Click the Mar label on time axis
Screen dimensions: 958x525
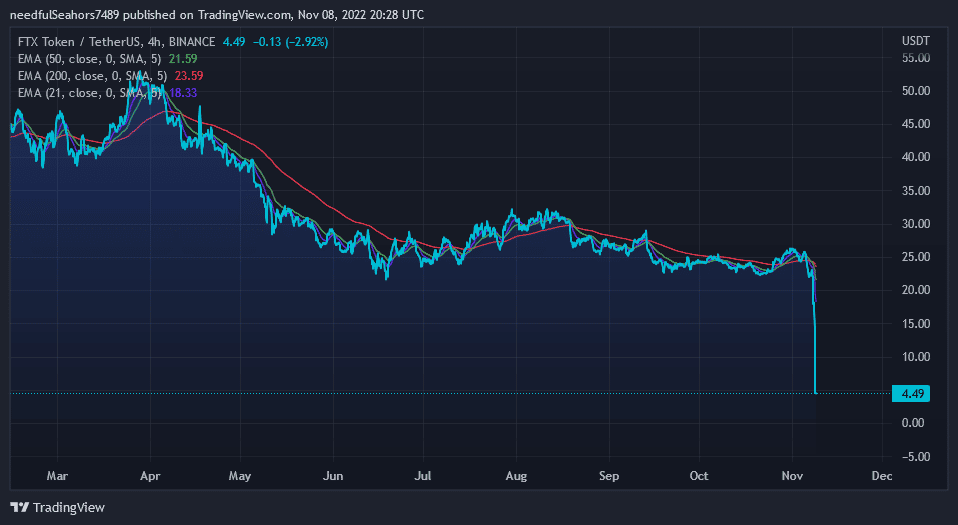pos(59,476)
